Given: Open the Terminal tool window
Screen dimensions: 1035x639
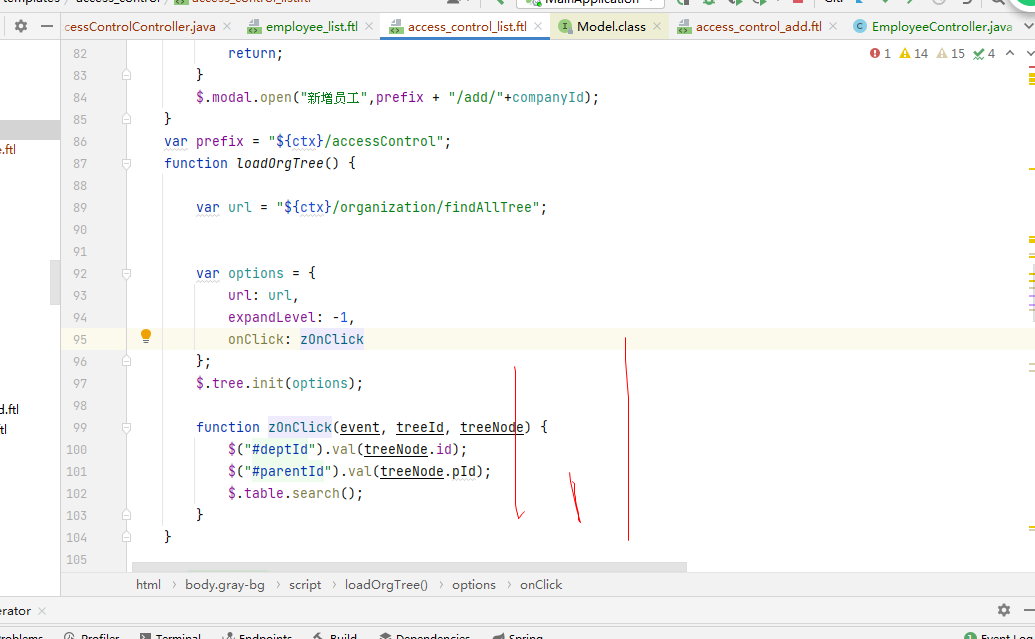Looking at the screenshot, I should coord(170,636).
